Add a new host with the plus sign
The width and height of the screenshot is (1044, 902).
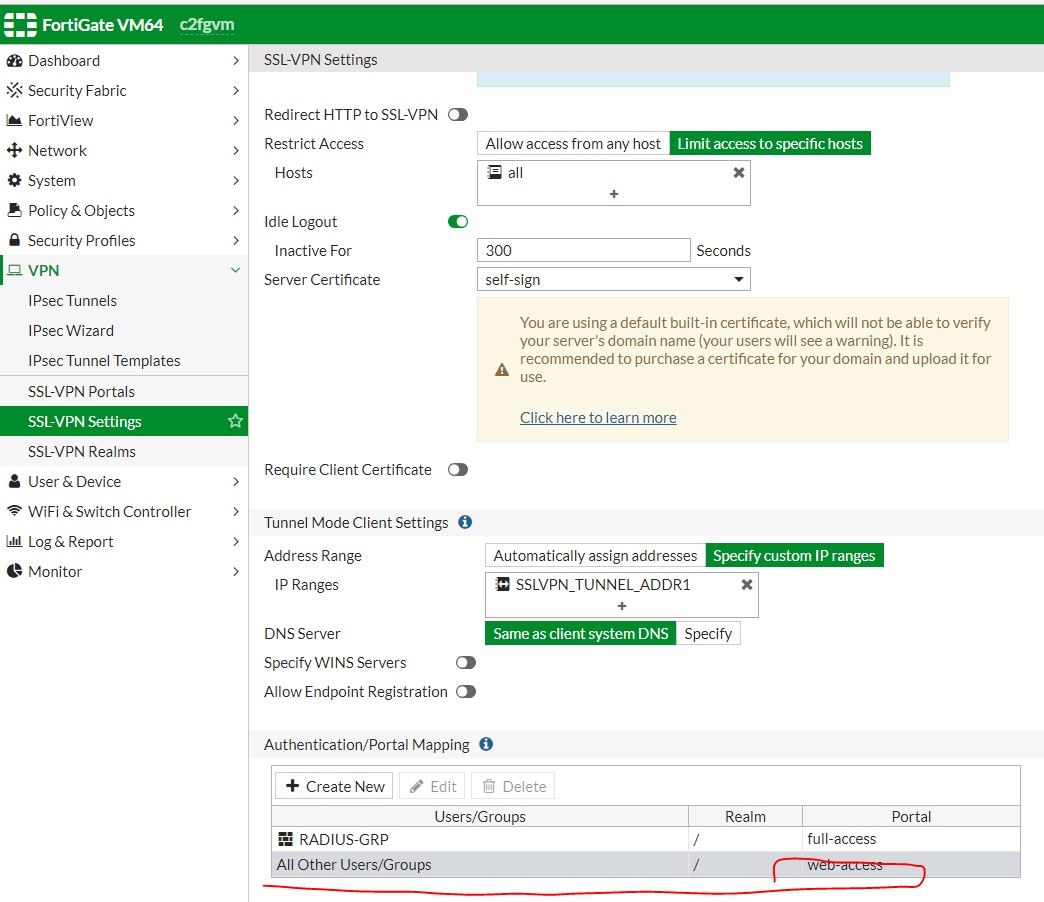click(614, 194)
